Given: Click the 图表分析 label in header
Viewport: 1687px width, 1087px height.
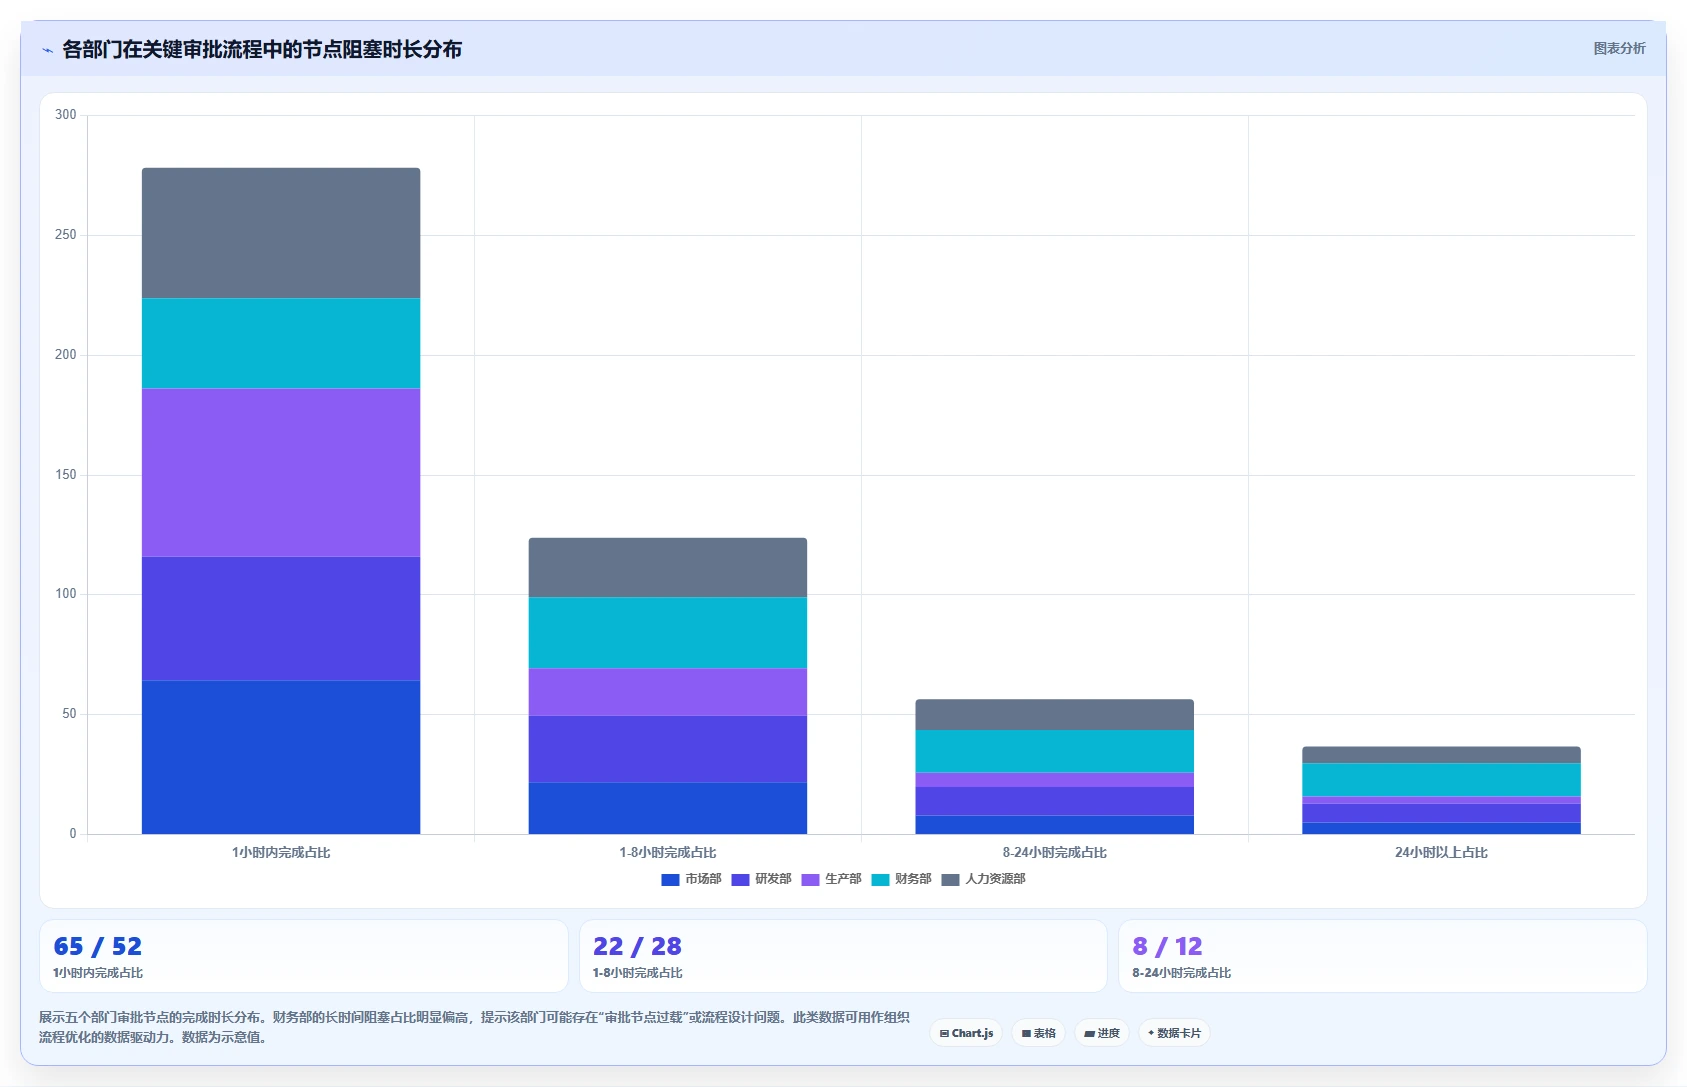Looking at the screenshot, I should click(1619, 48).
